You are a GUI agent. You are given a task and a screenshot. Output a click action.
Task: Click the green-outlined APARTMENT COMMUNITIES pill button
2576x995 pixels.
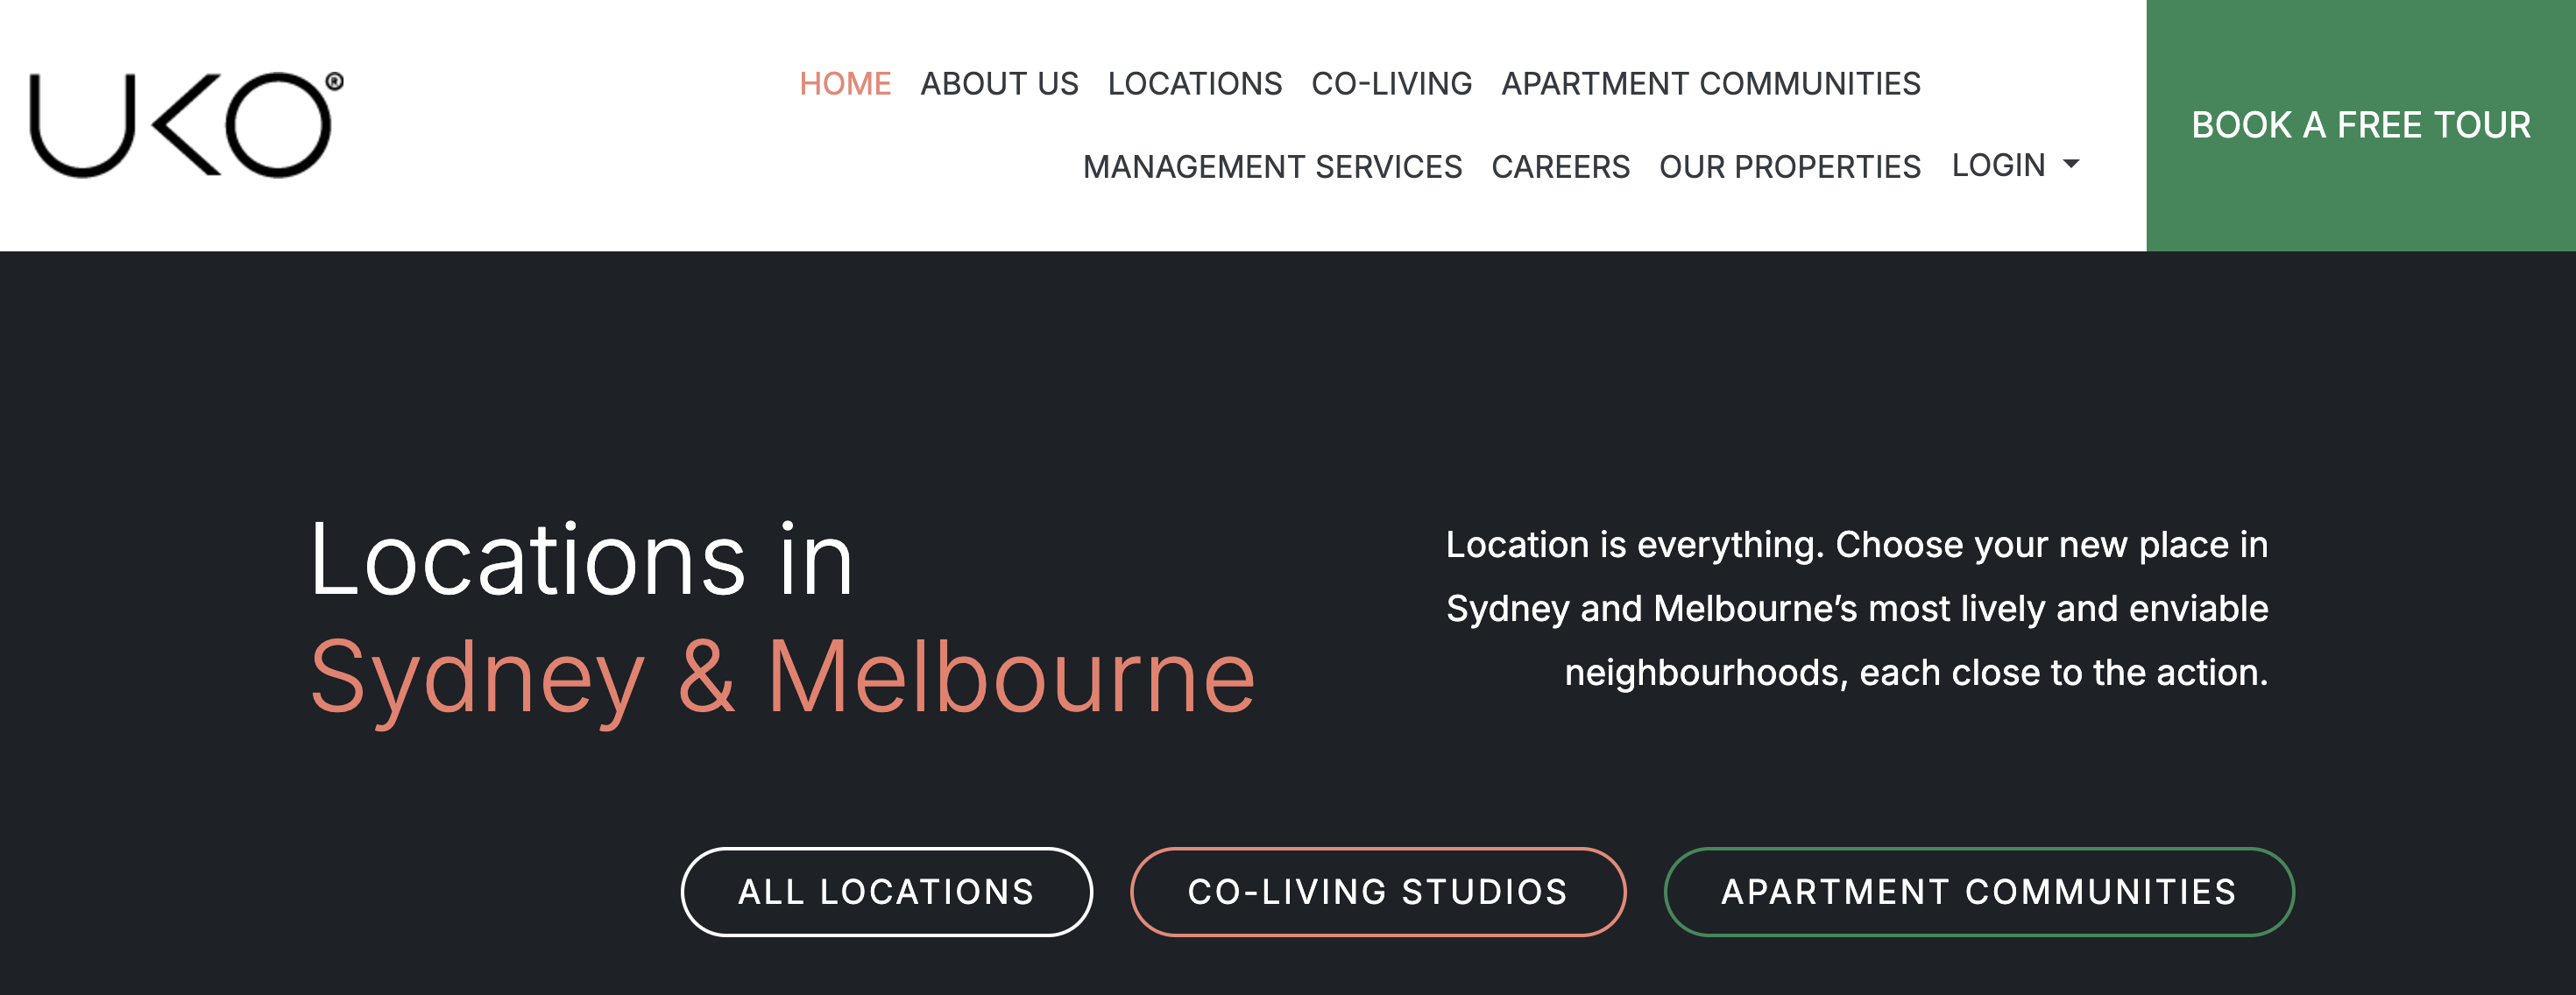(1978, 891)
